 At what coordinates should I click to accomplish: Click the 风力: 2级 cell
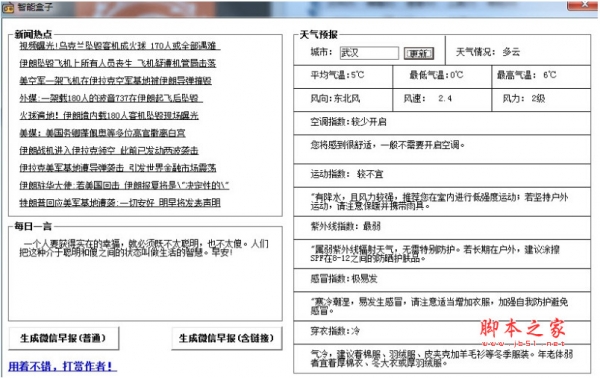point(541,100)
